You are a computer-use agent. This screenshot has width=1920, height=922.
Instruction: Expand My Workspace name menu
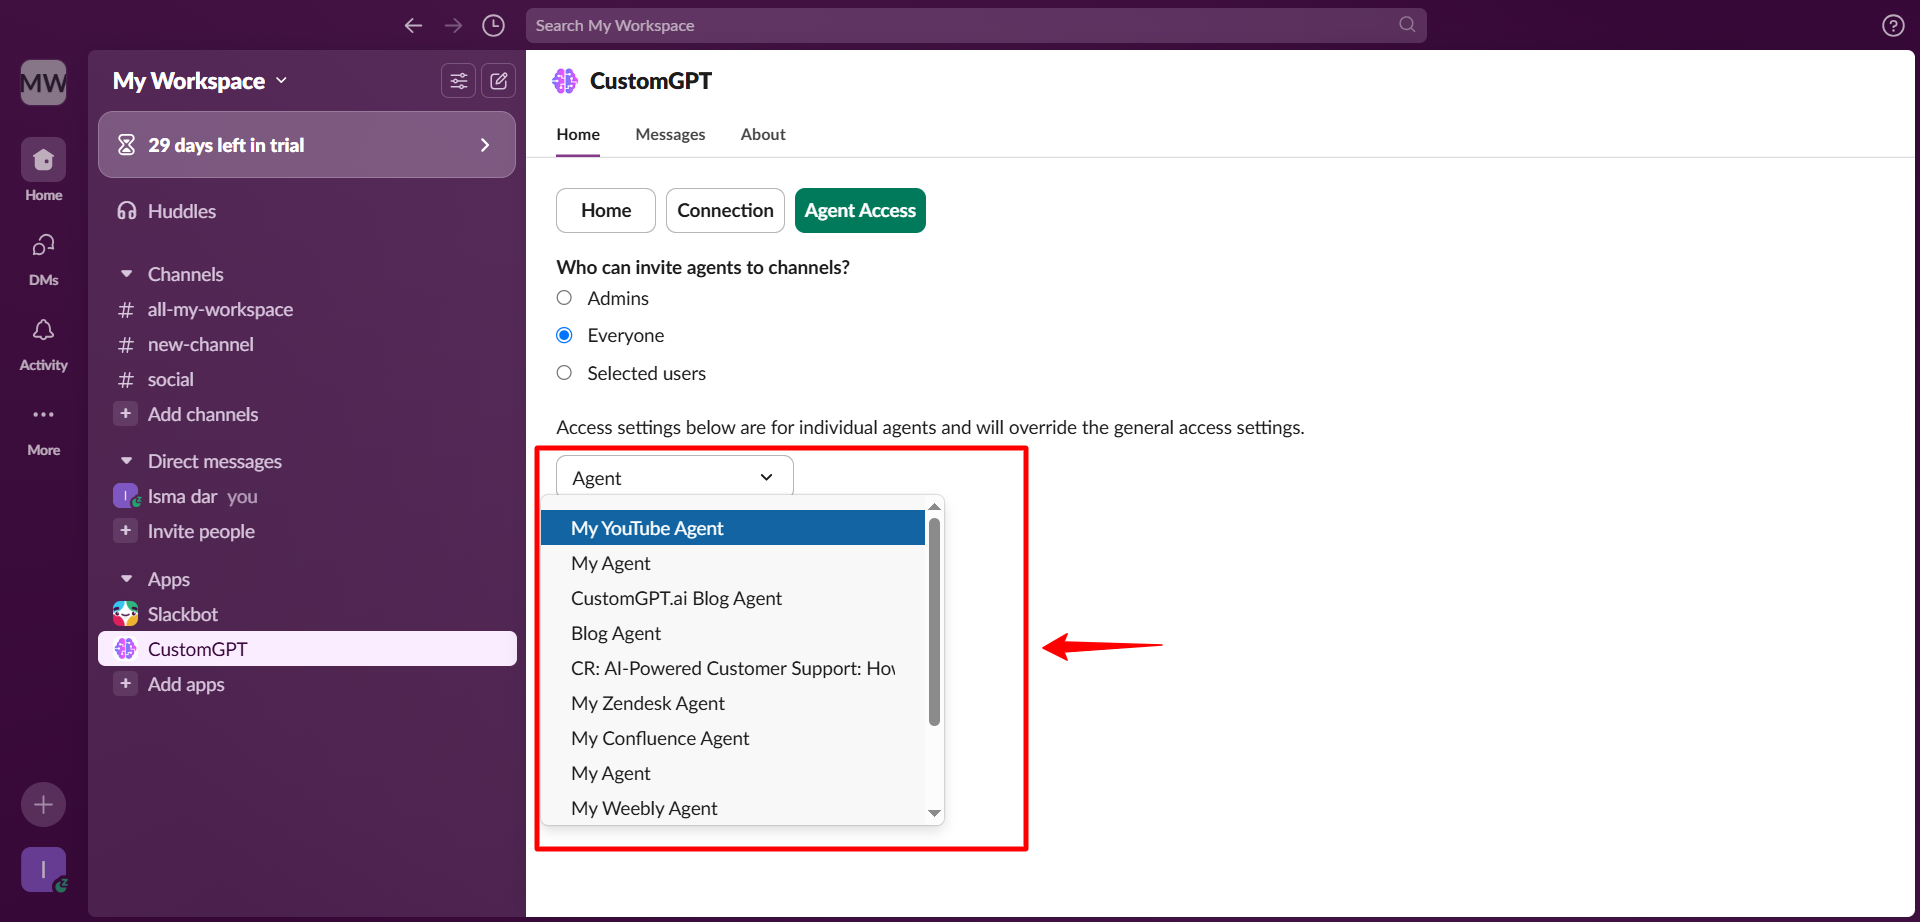(x=200, y=81)
